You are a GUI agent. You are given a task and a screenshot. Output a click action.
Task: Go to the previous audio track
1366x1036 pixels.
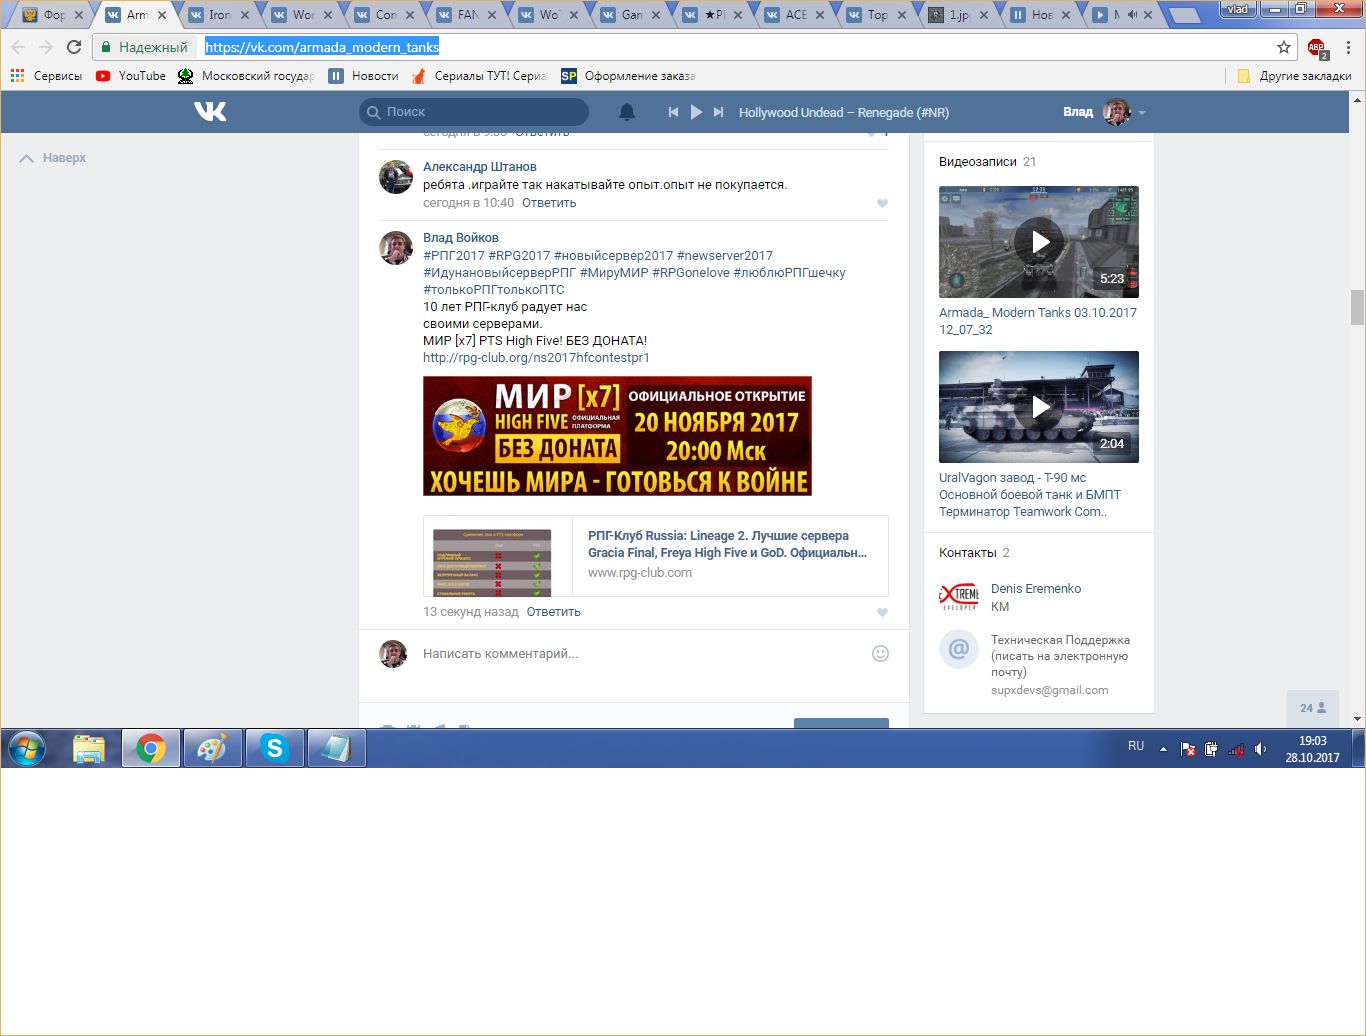point(673,112)
